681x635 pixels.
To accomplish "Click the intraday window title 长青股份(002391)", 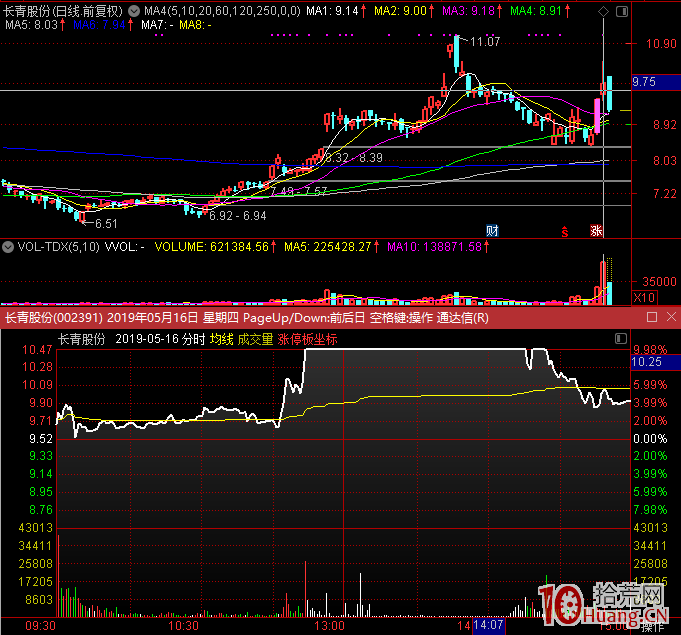I will pos(53,318).
